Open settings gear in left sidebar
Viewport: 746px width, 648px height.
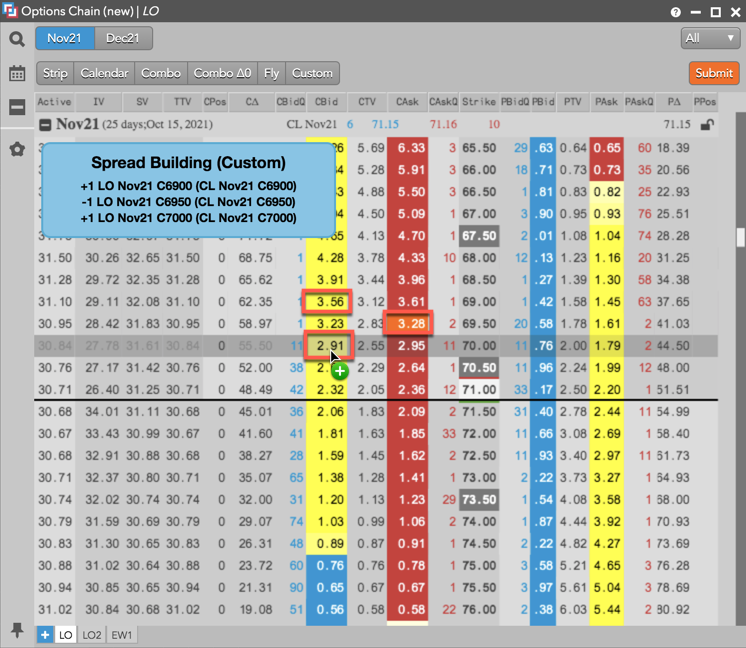[17, 149]
